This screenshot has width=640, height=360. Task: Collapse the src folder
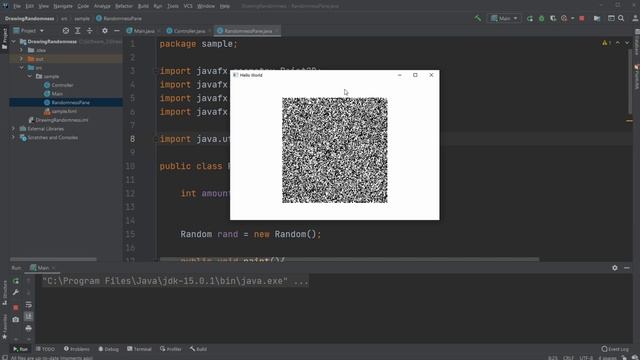[x=21, y=68]
